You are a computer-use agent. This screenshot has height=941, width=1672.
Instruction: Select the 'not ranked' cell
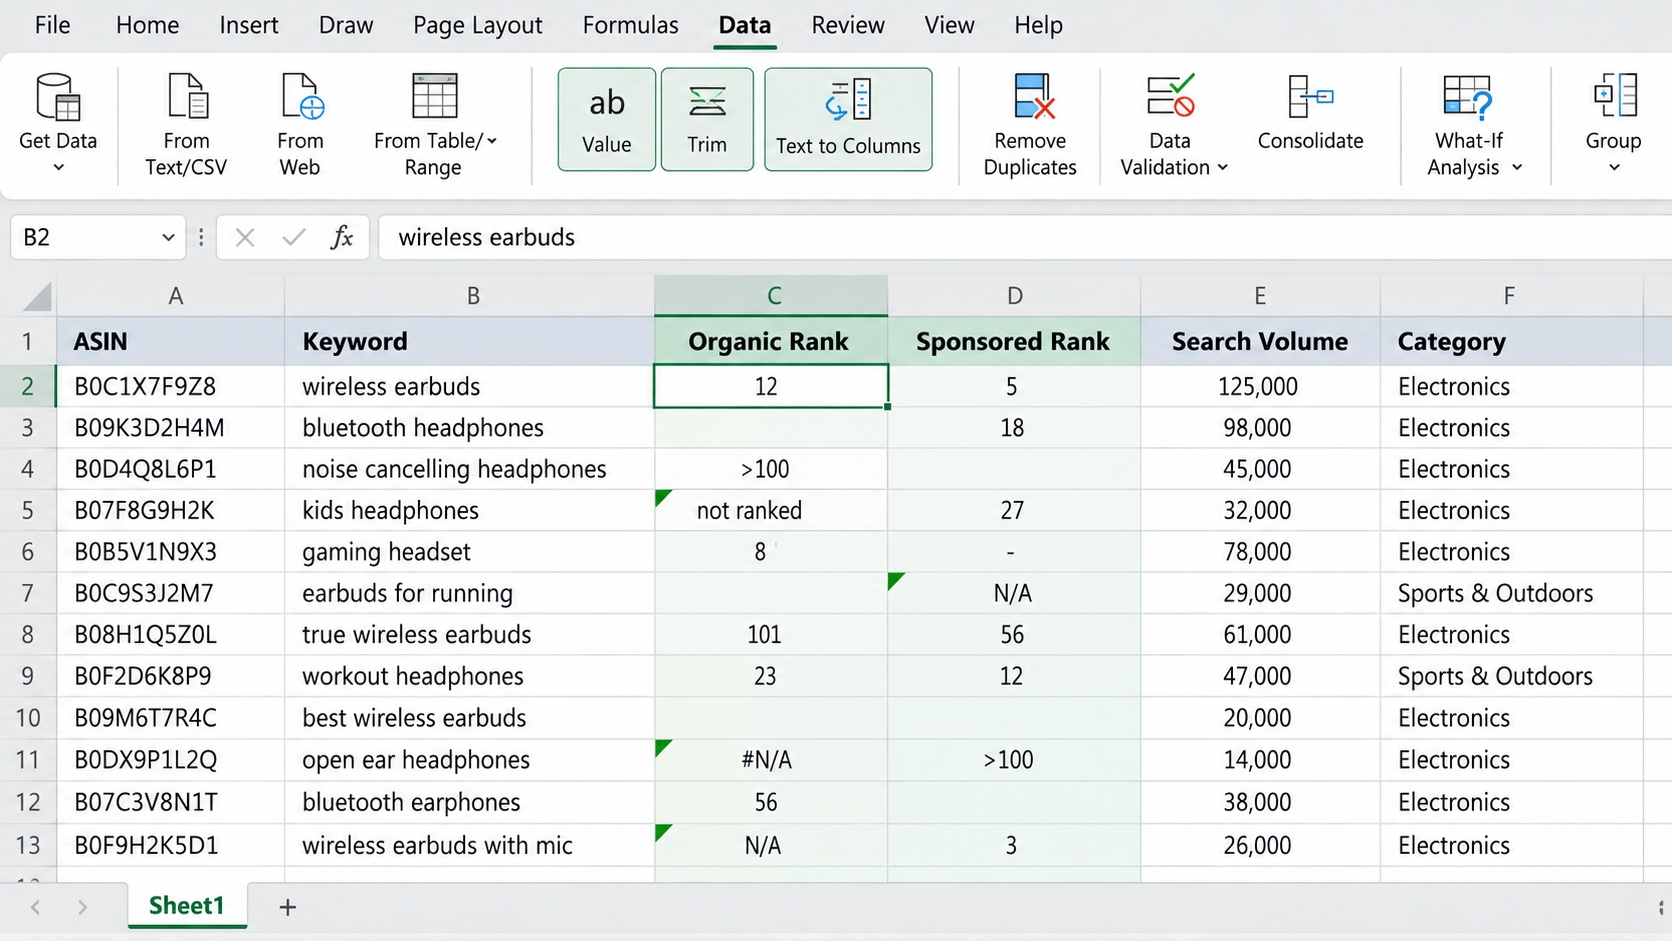(771, 511)
